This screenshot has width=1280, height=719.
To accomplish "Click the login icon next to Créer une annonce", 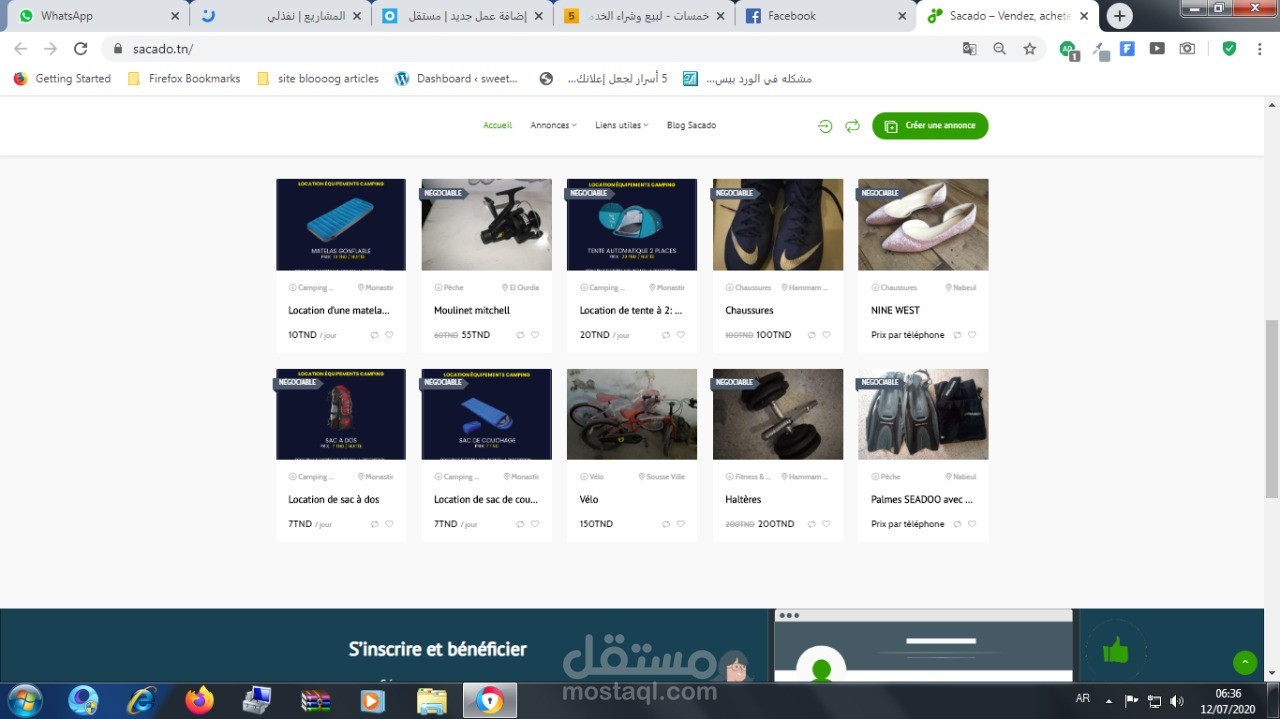I will tap(825, 126).
